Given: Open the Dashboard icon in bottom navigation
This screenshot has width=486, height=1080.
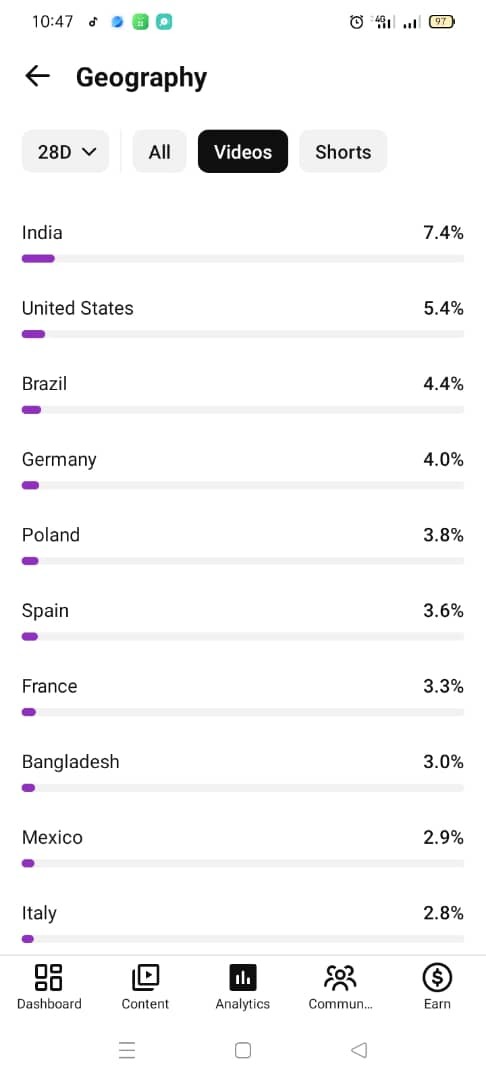Looking at the screenshot, I should (x=49, y=977).
